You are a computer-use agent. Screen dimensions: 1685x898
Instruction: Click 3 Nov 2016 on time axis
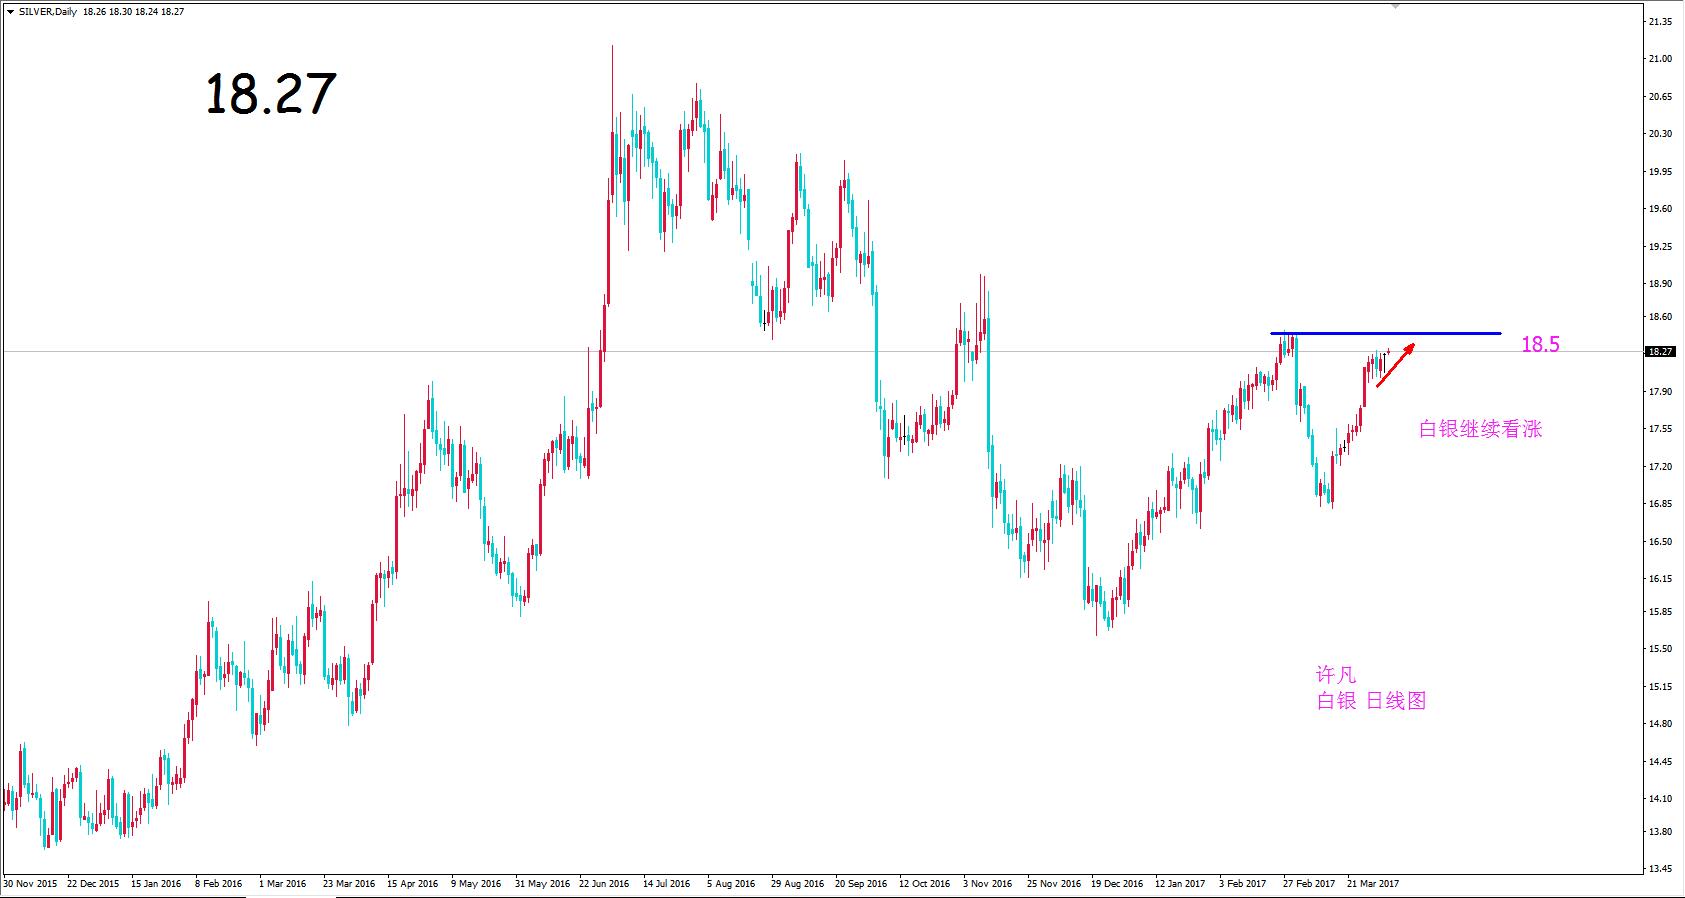point(988,884)
